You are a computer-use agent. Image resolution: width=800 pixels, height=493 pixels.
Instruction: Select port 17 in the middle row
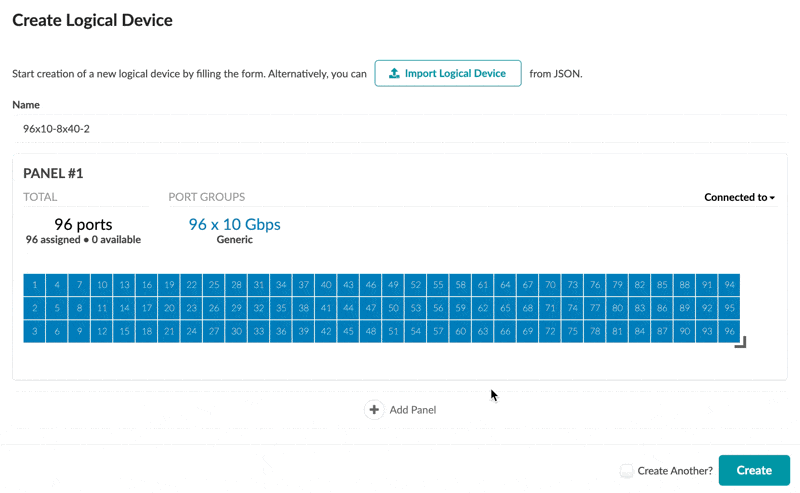pos(147,308)
